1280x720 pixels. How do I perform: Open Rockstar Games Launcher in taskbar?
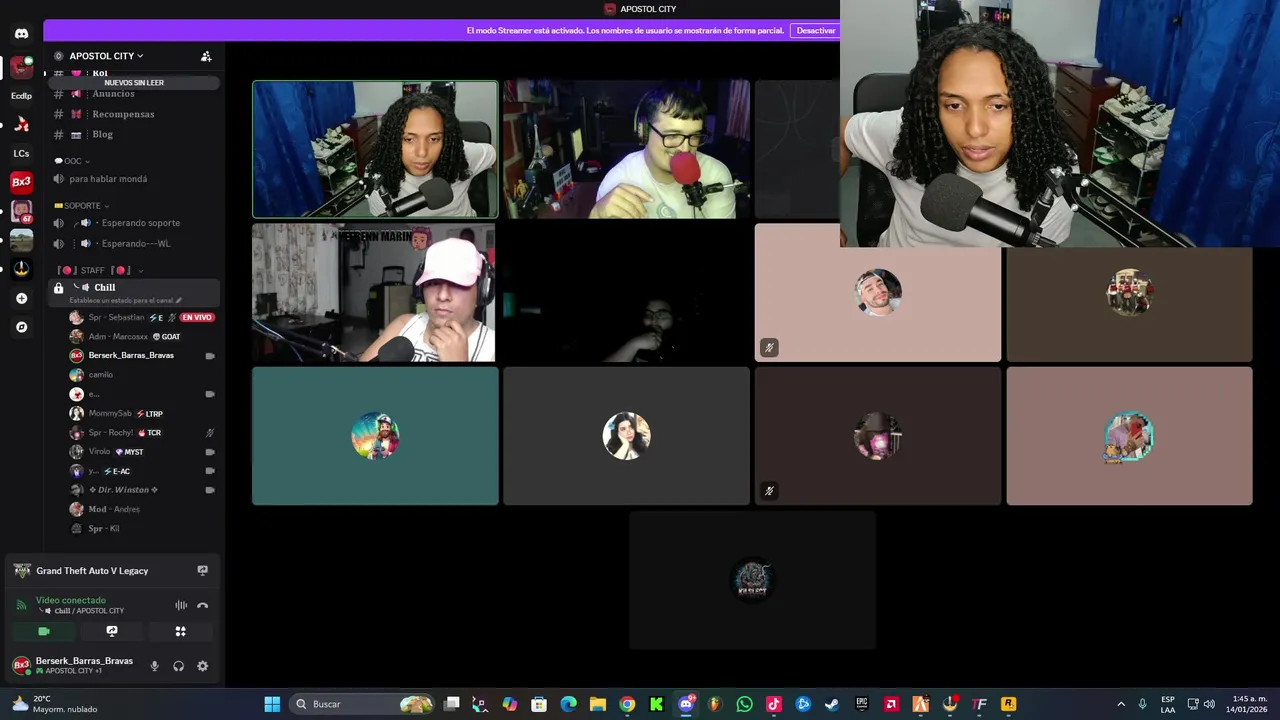(x=1009, y=704)
